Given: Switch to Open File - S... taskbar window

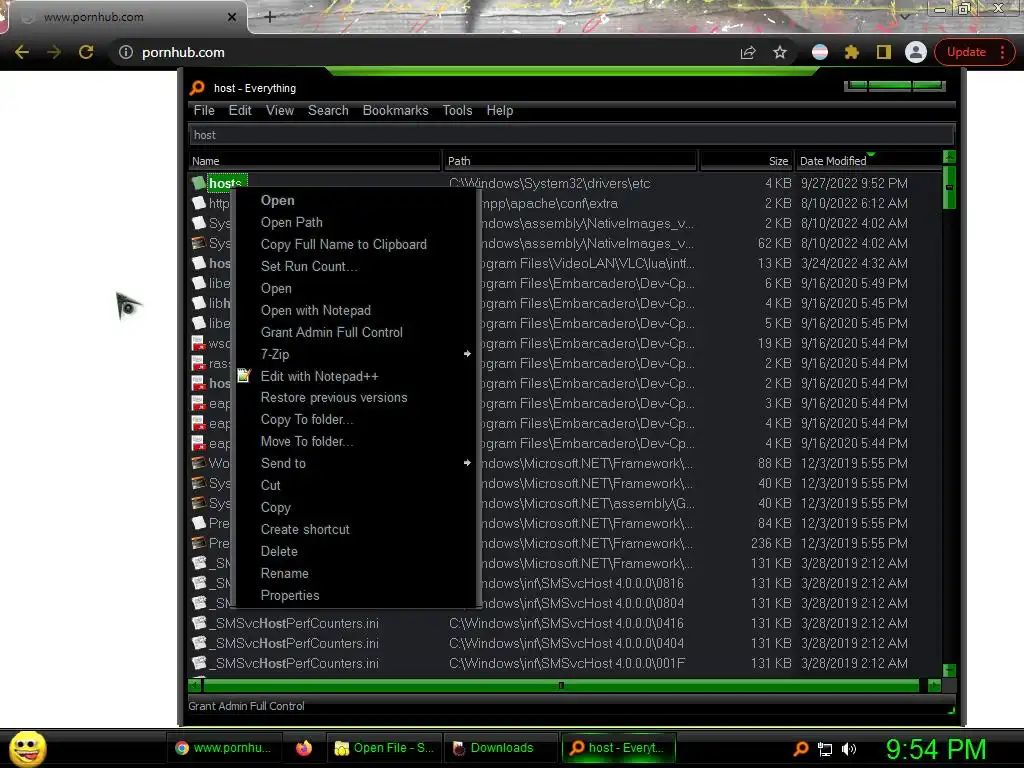Looking at the screenshot, I should [x=383, y=748].
